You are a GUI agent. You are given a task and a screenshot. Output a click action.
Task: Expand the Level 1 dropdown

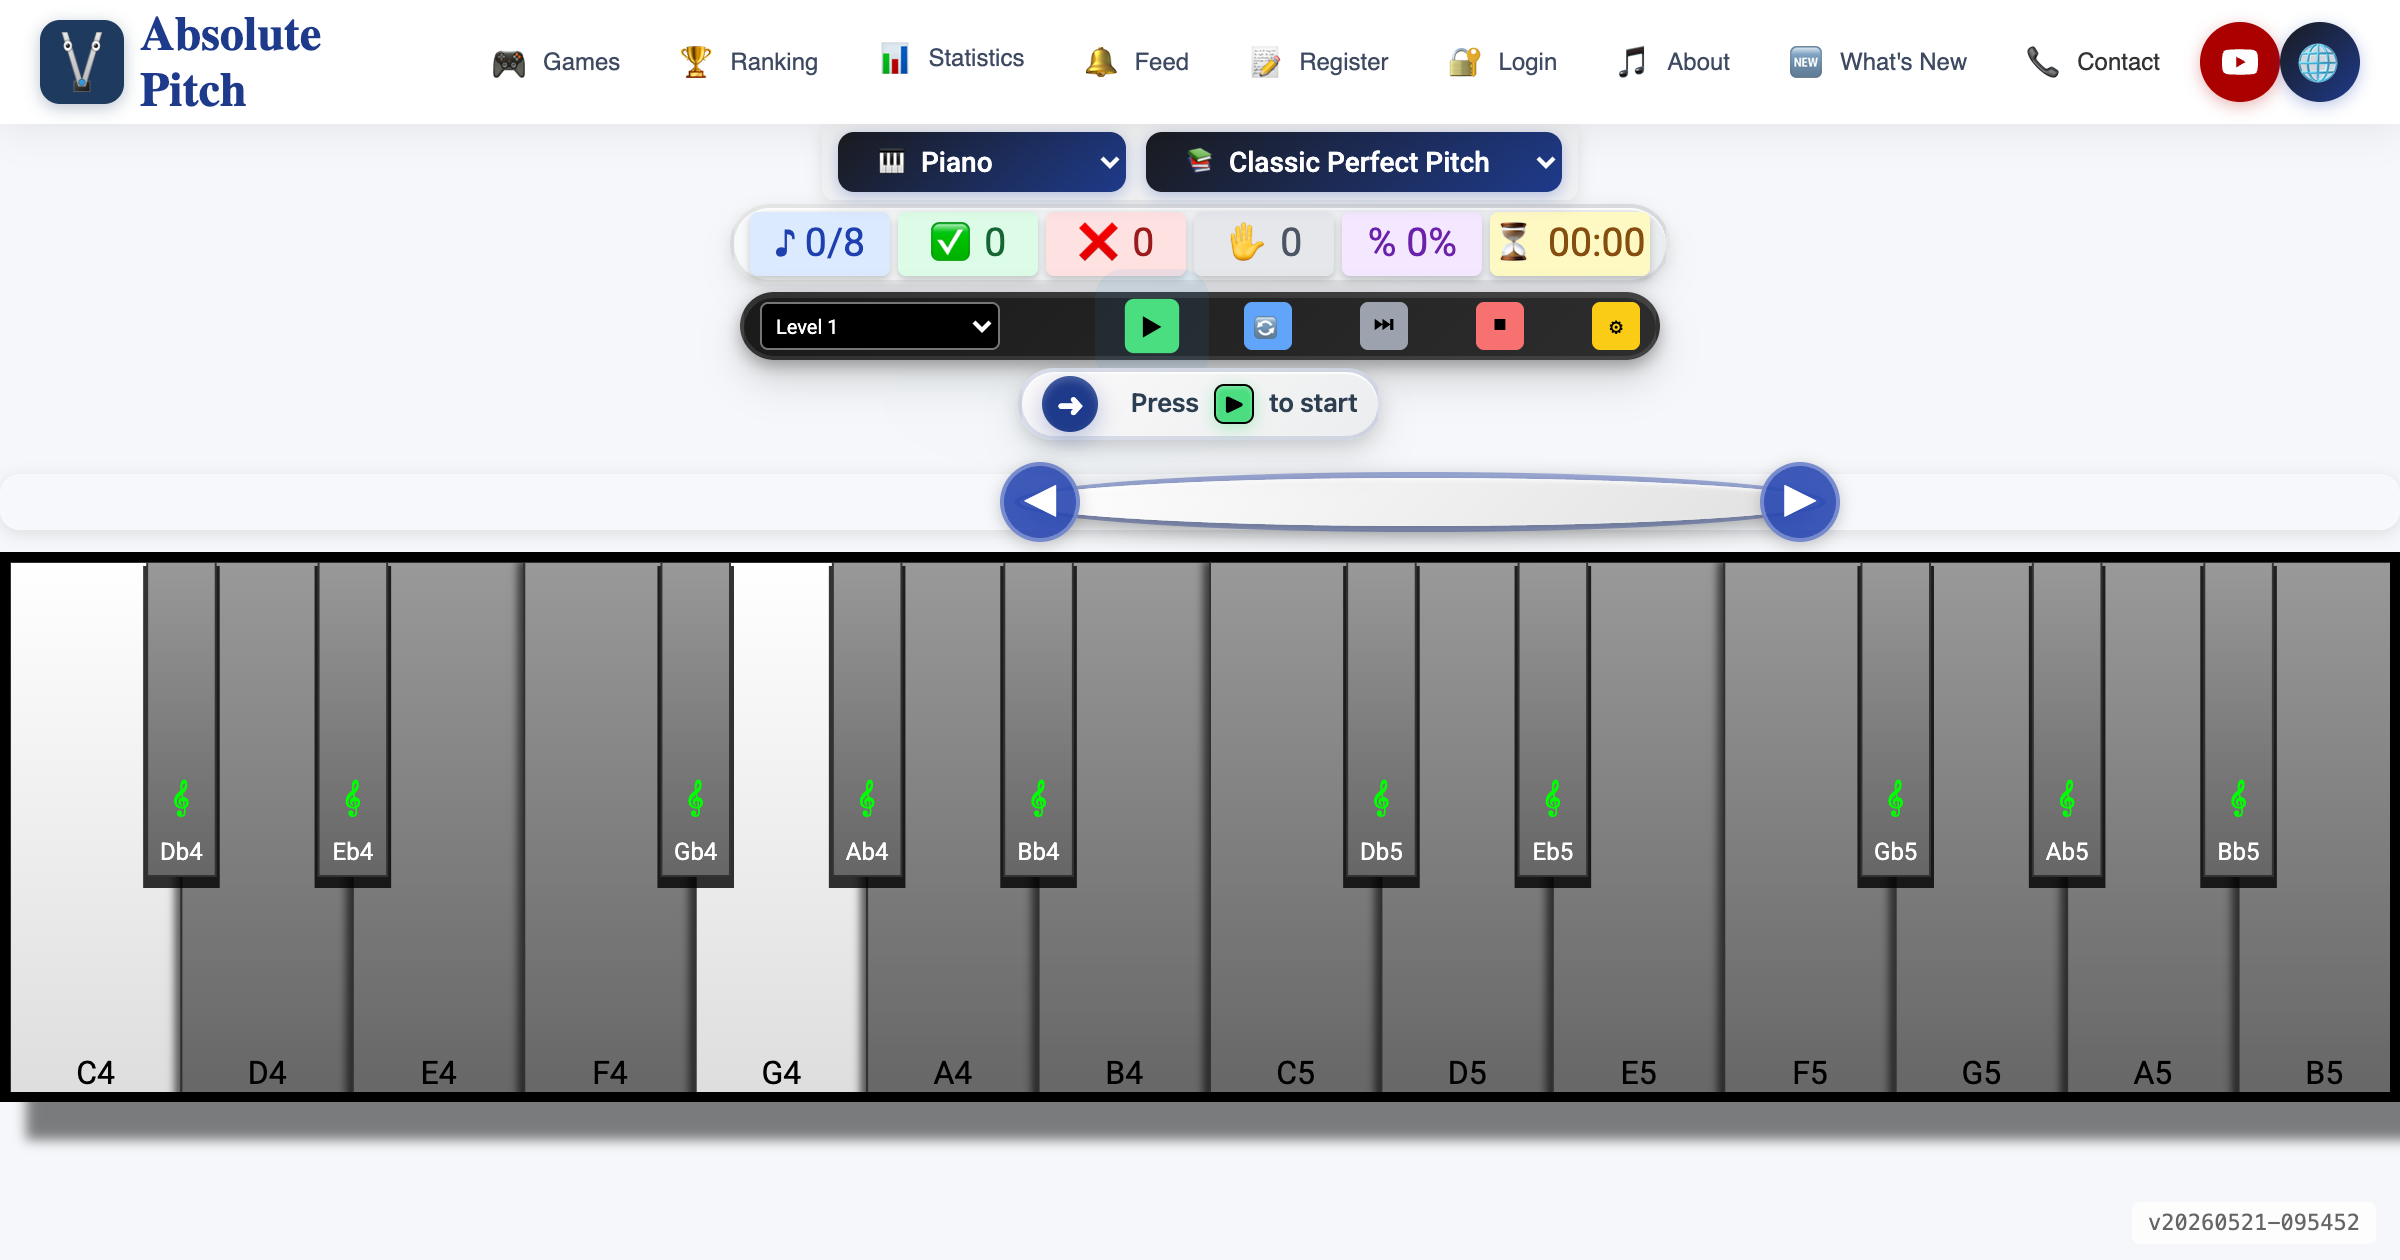[880, 326]
